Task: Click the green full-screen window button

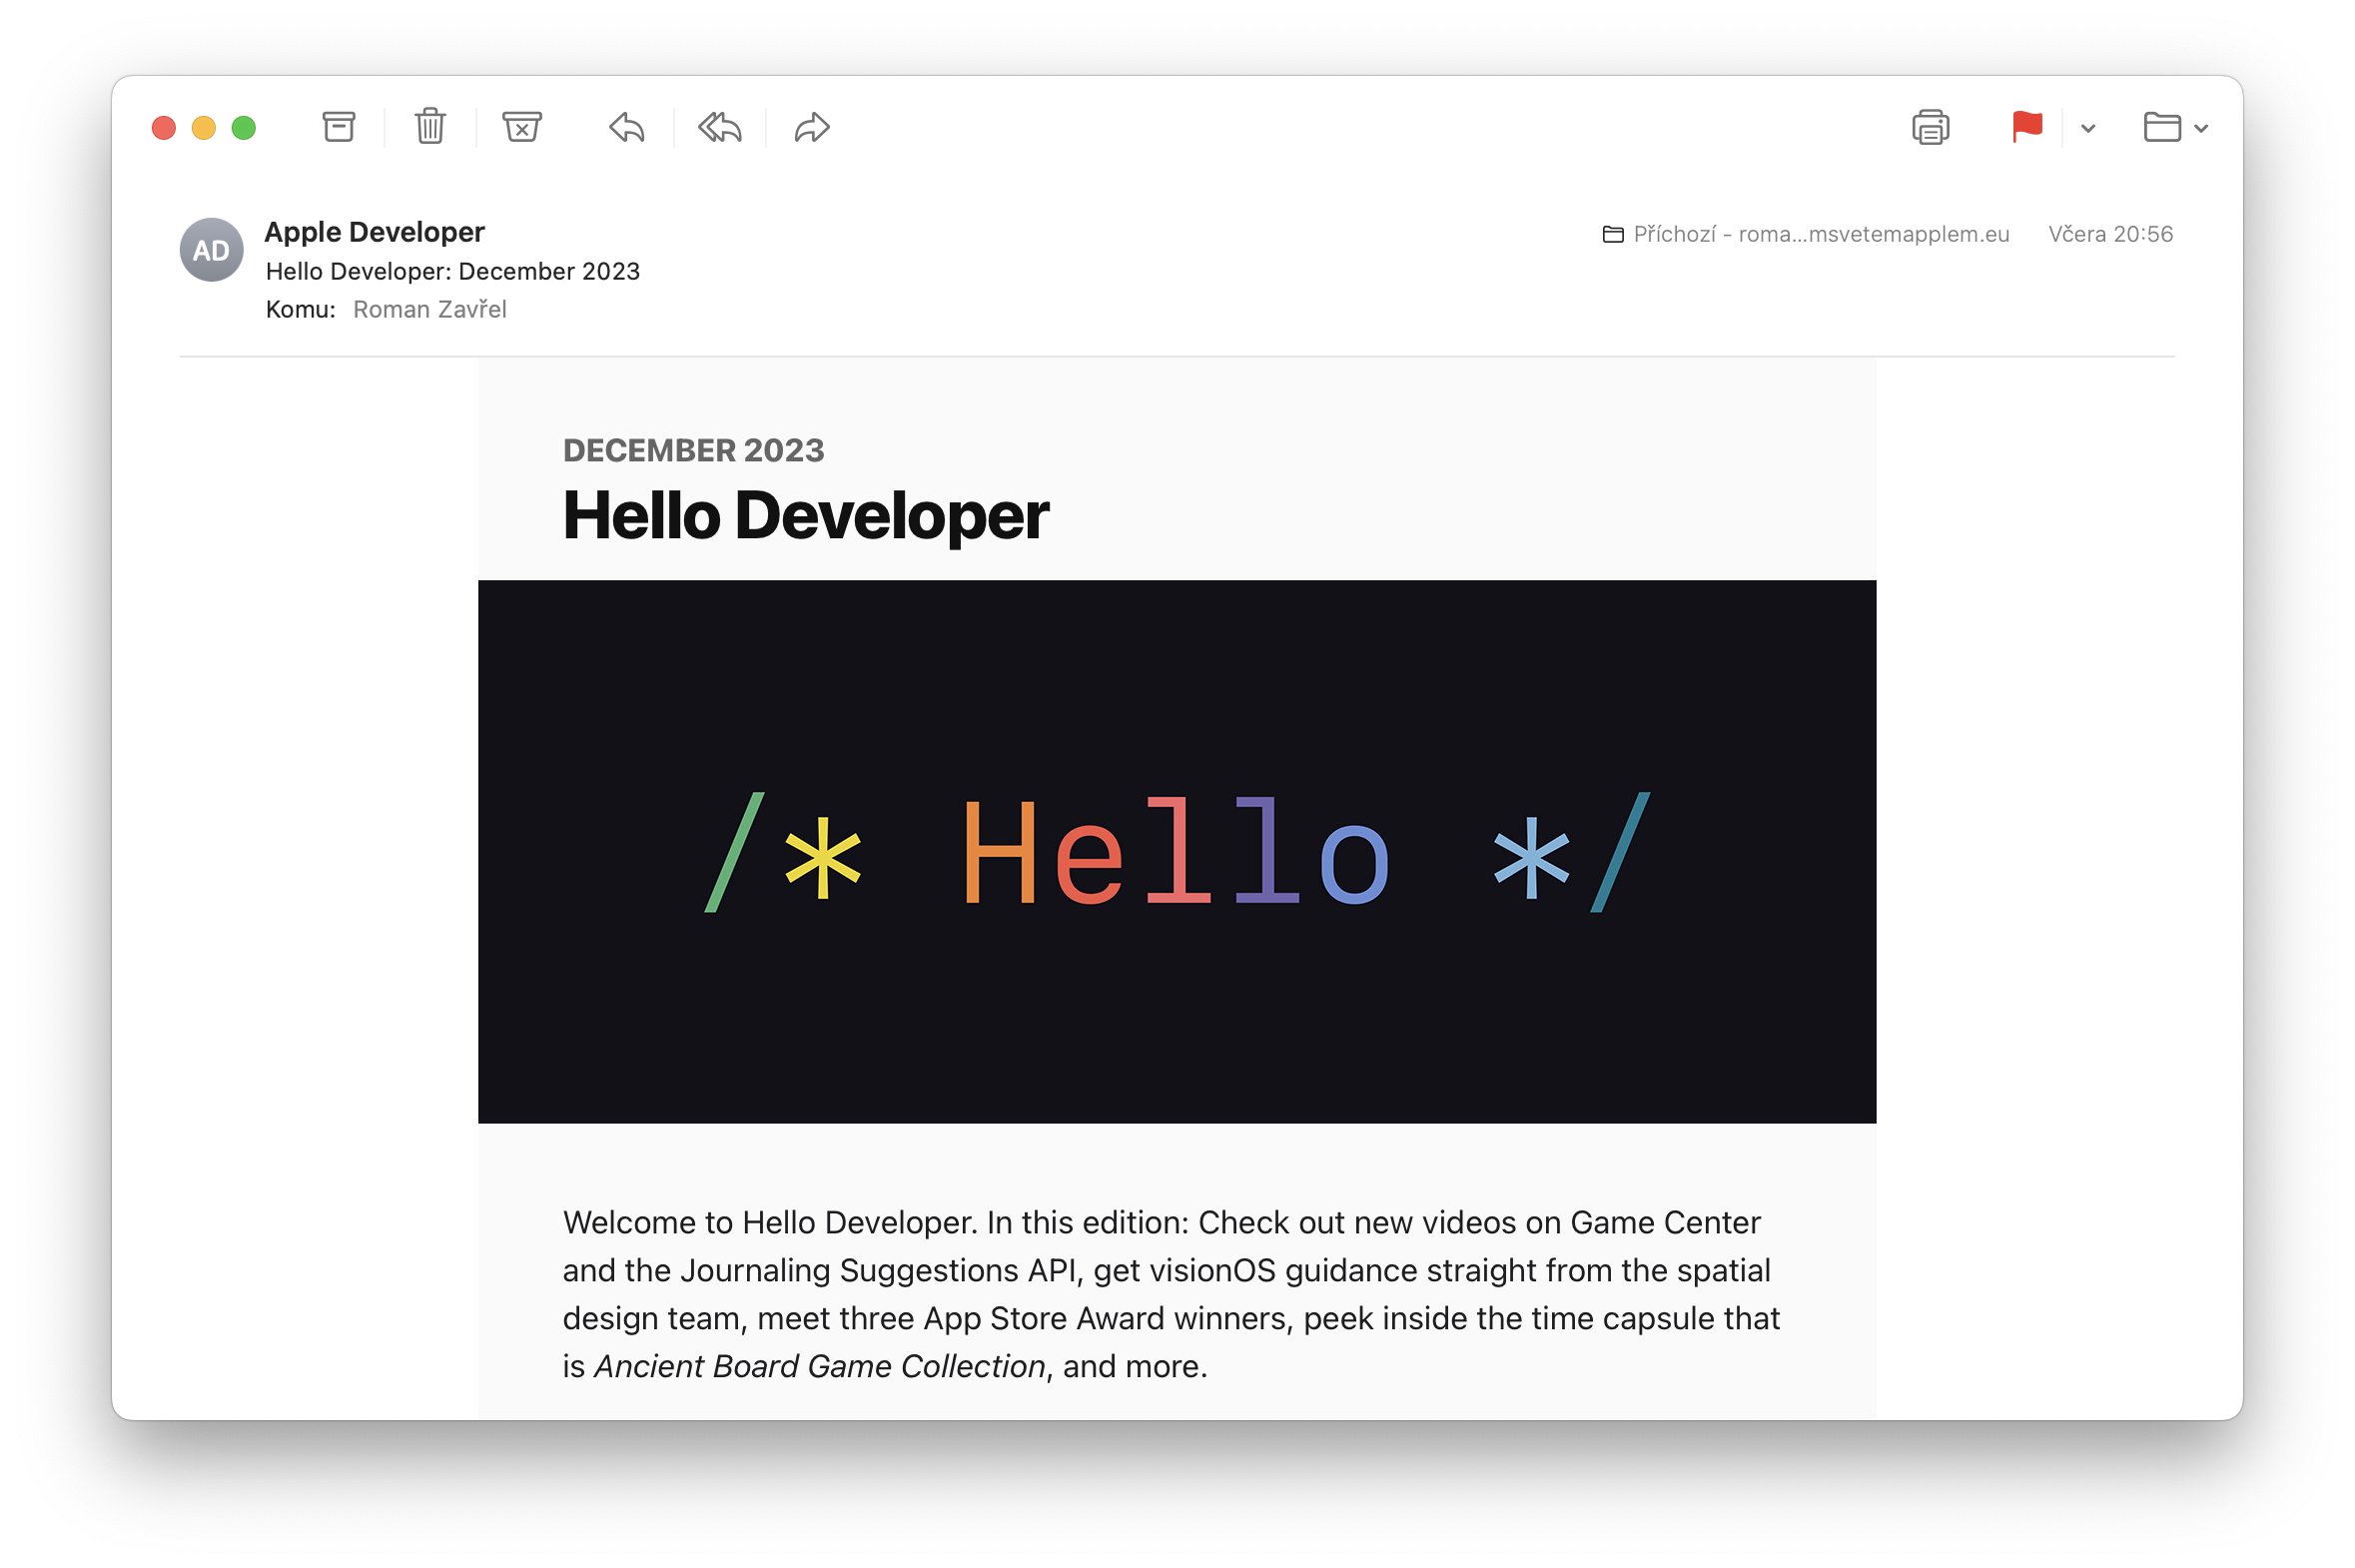Action: click(244, 128)
